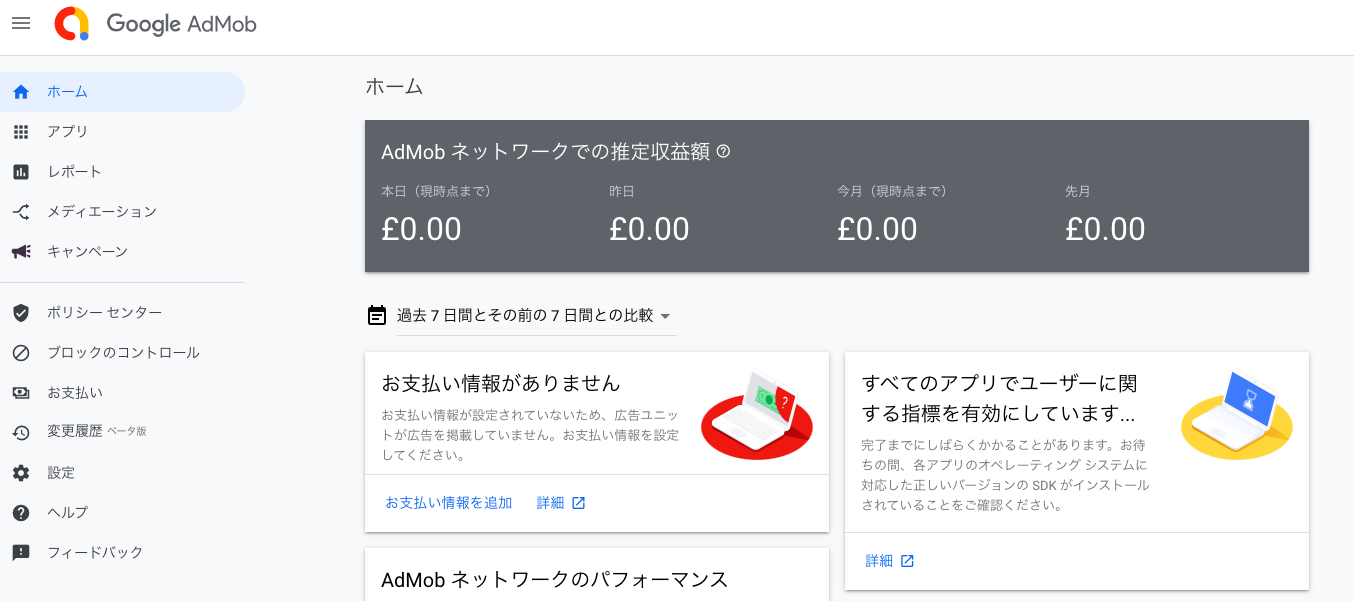Select ホーム in the sidebar
This screenshot has height=601, width=1354.
click(122, 92)
